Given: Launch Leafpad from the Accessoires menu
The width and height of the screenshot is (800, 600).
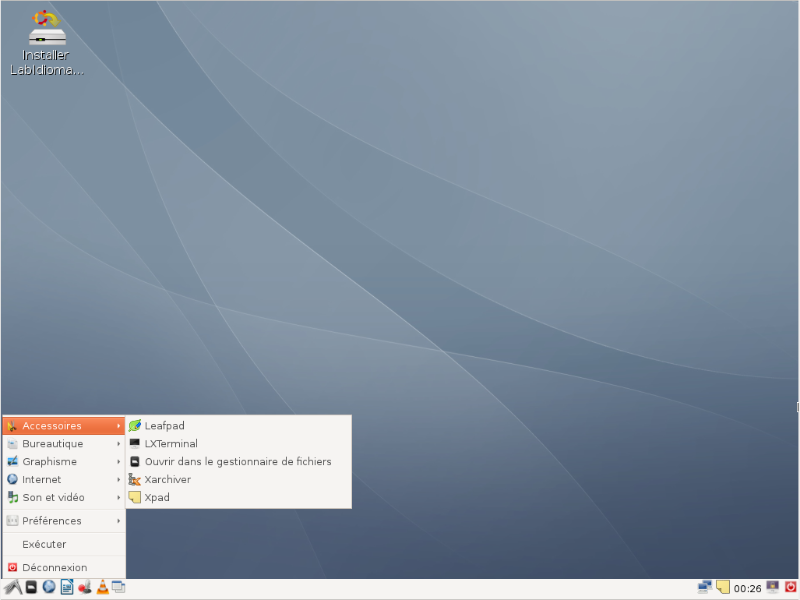Looking at the screenshot, I should coord(164,426).
